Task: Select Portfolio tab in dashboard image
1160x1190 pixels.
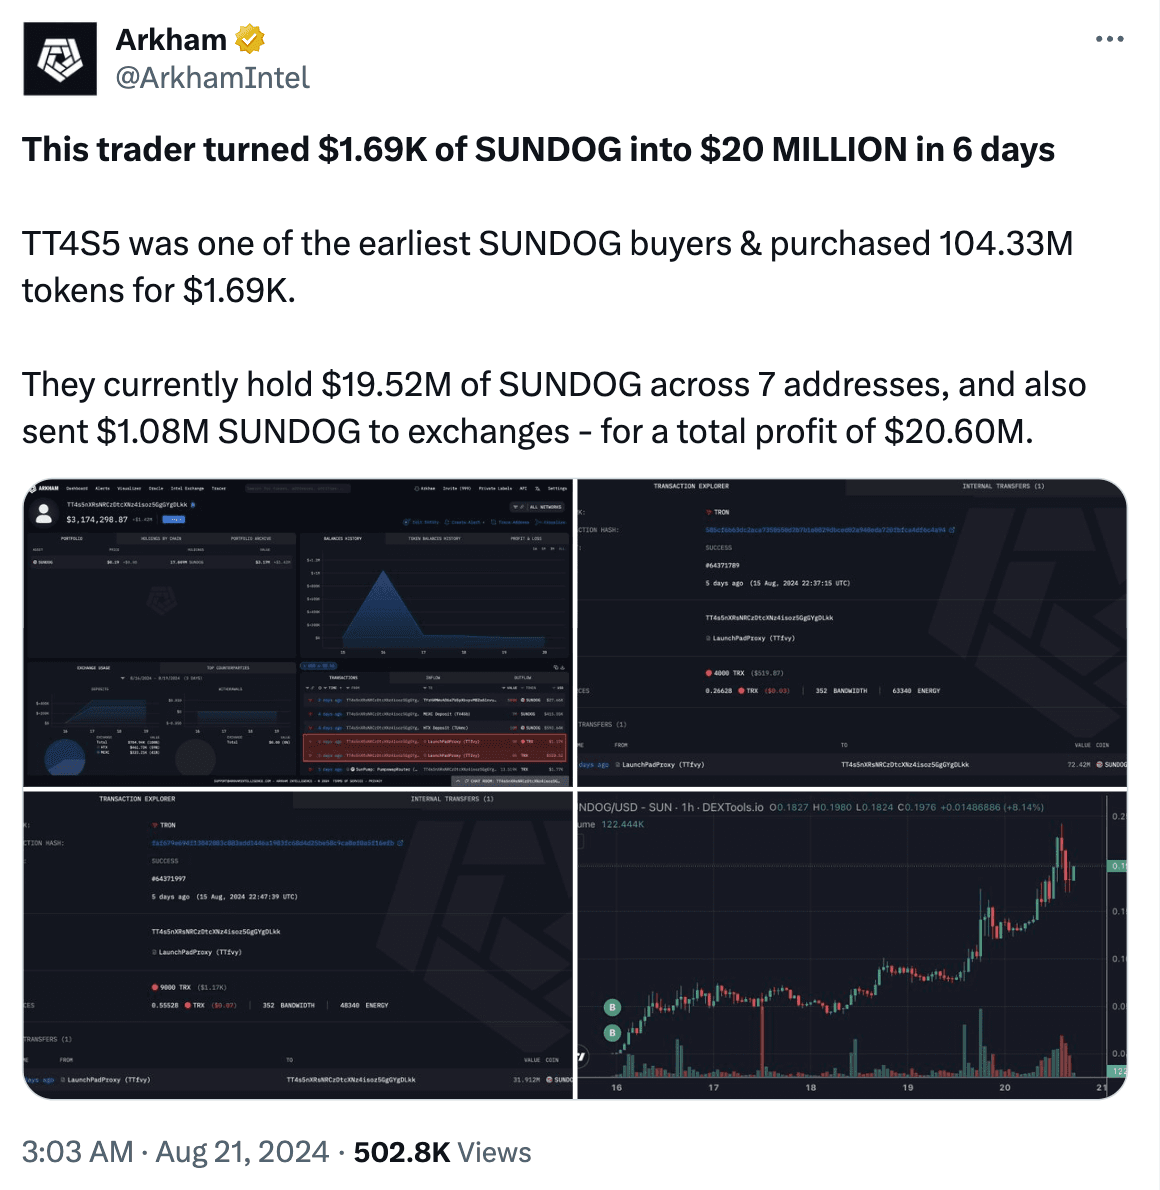Action: point(71,538)
